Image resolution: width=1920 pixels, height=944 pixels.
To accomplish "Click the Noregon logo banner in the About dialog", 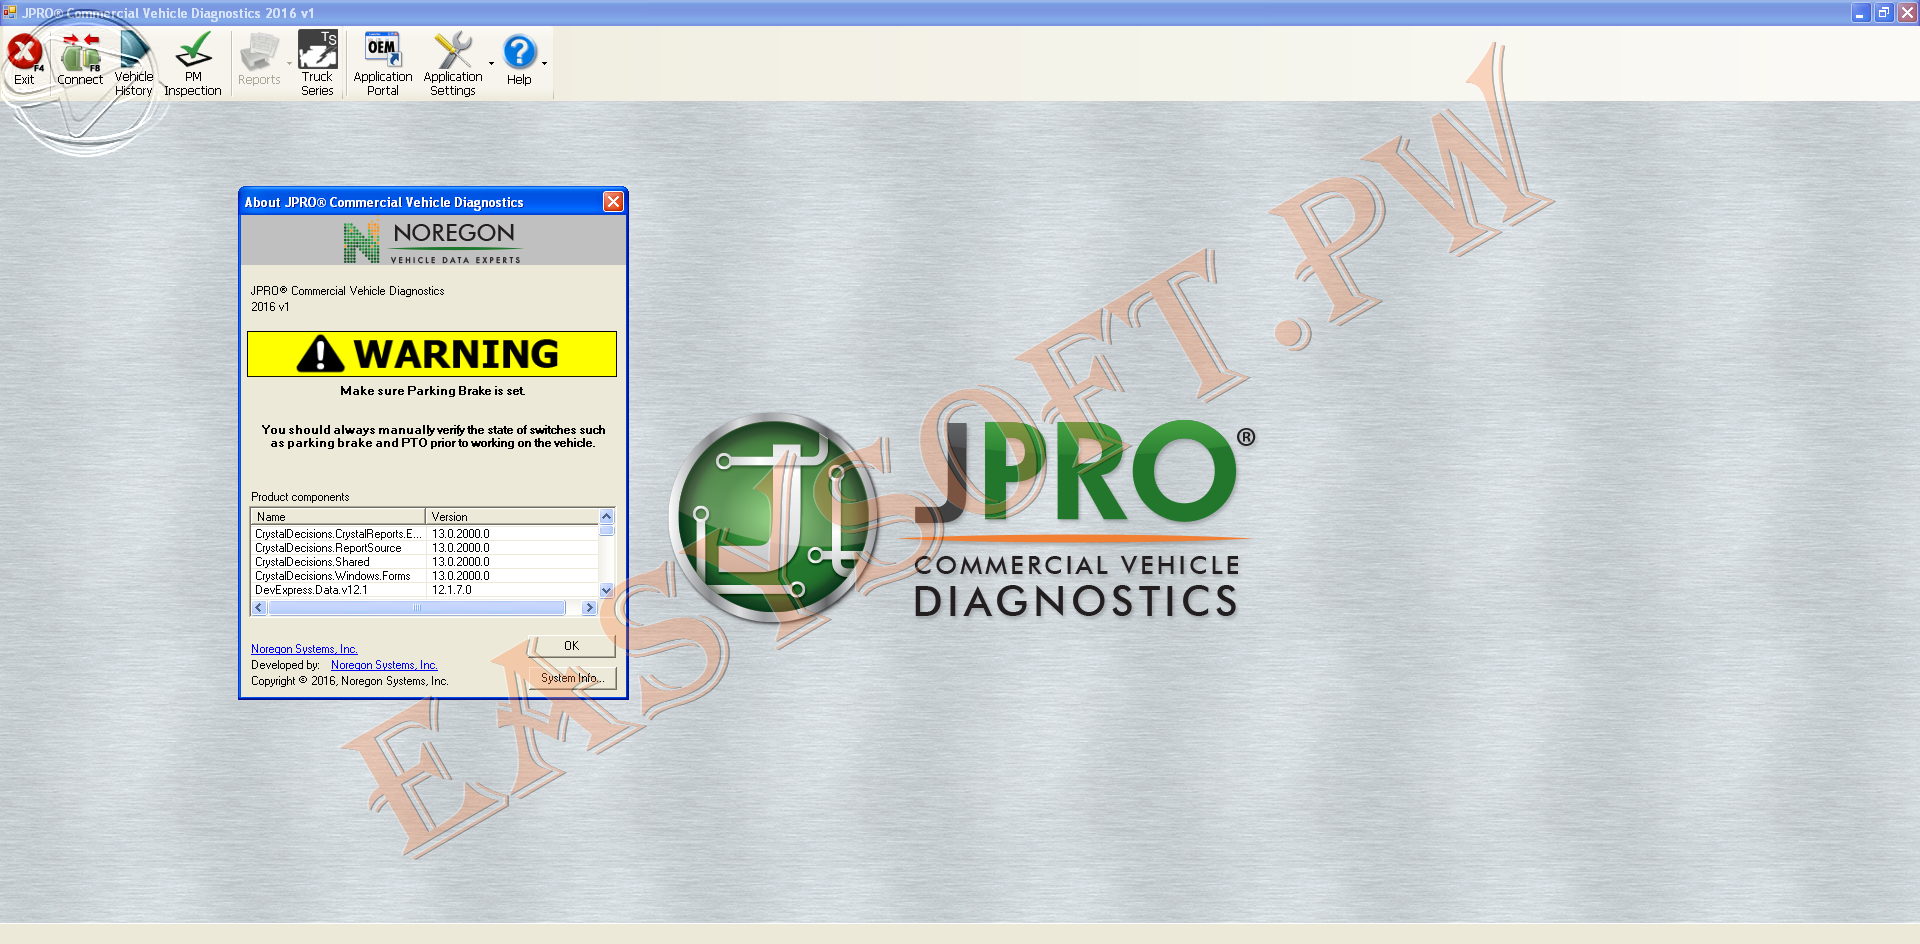I will [433, 241].
